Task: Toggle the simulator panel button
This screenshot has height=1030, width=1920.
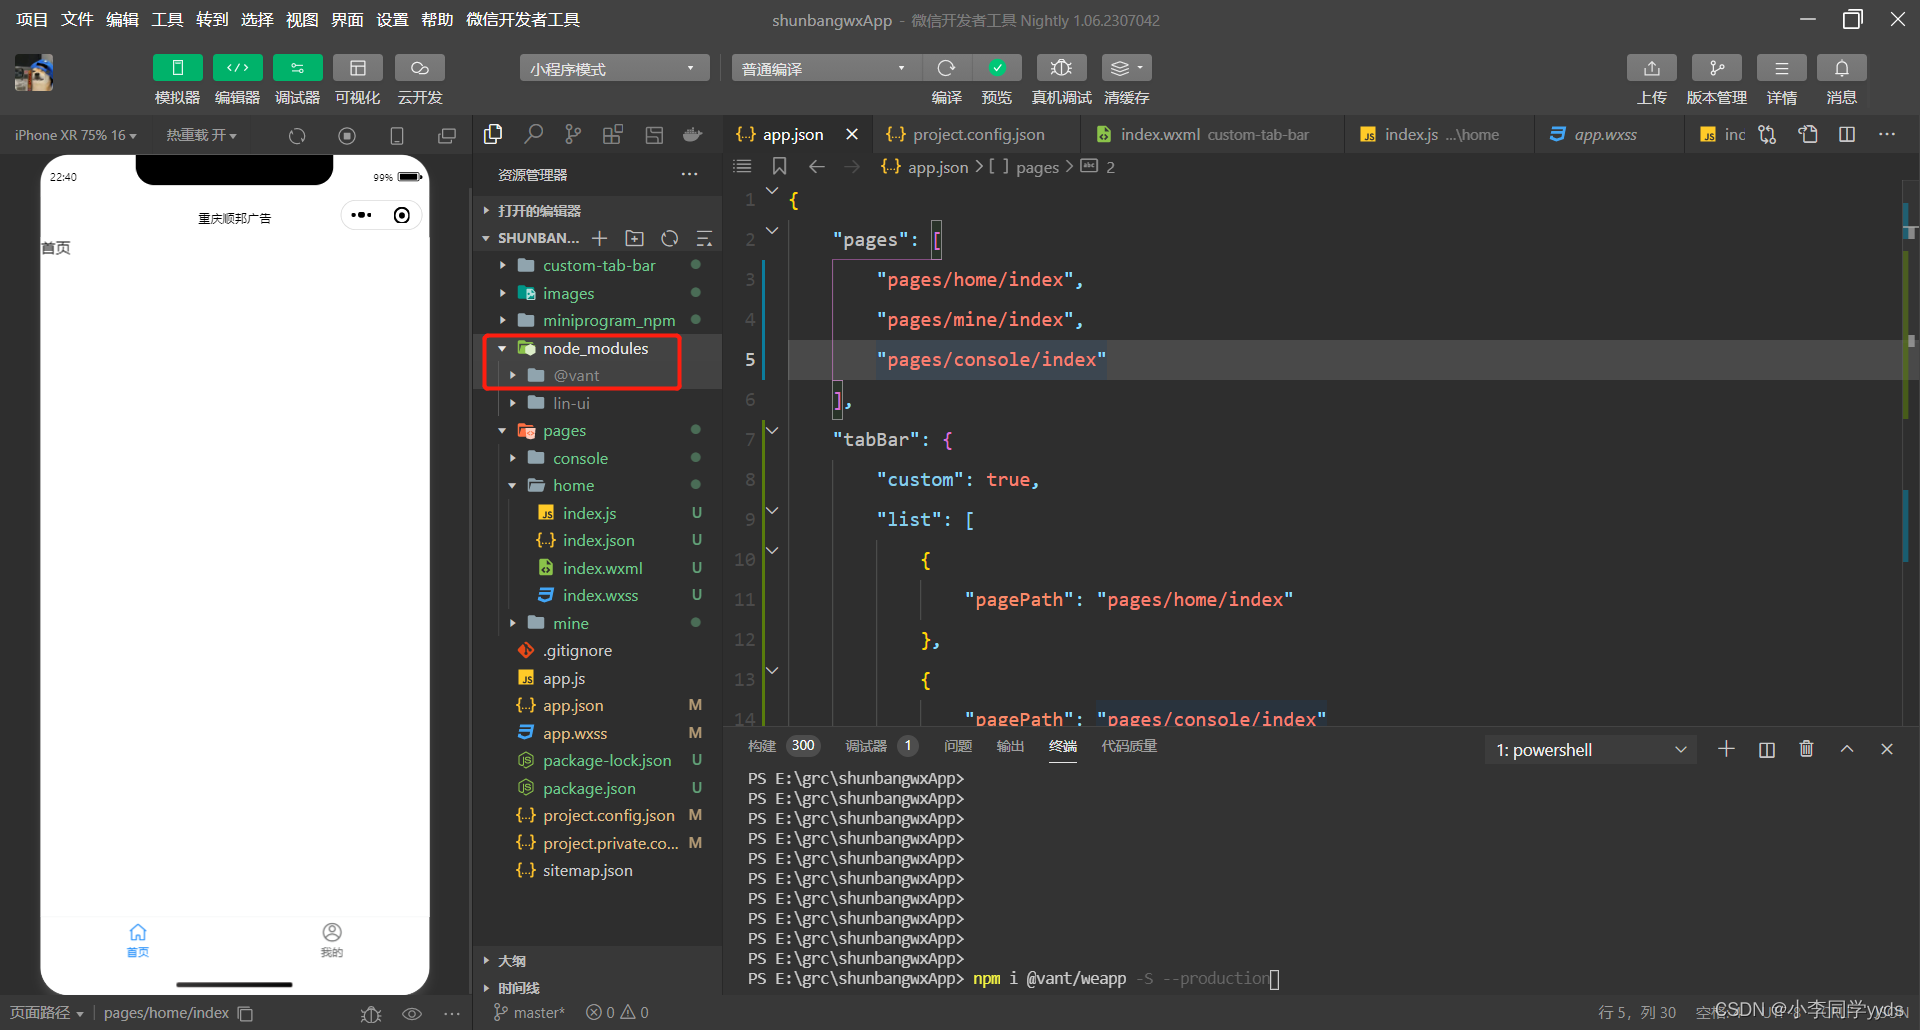Action: (177, 68)
